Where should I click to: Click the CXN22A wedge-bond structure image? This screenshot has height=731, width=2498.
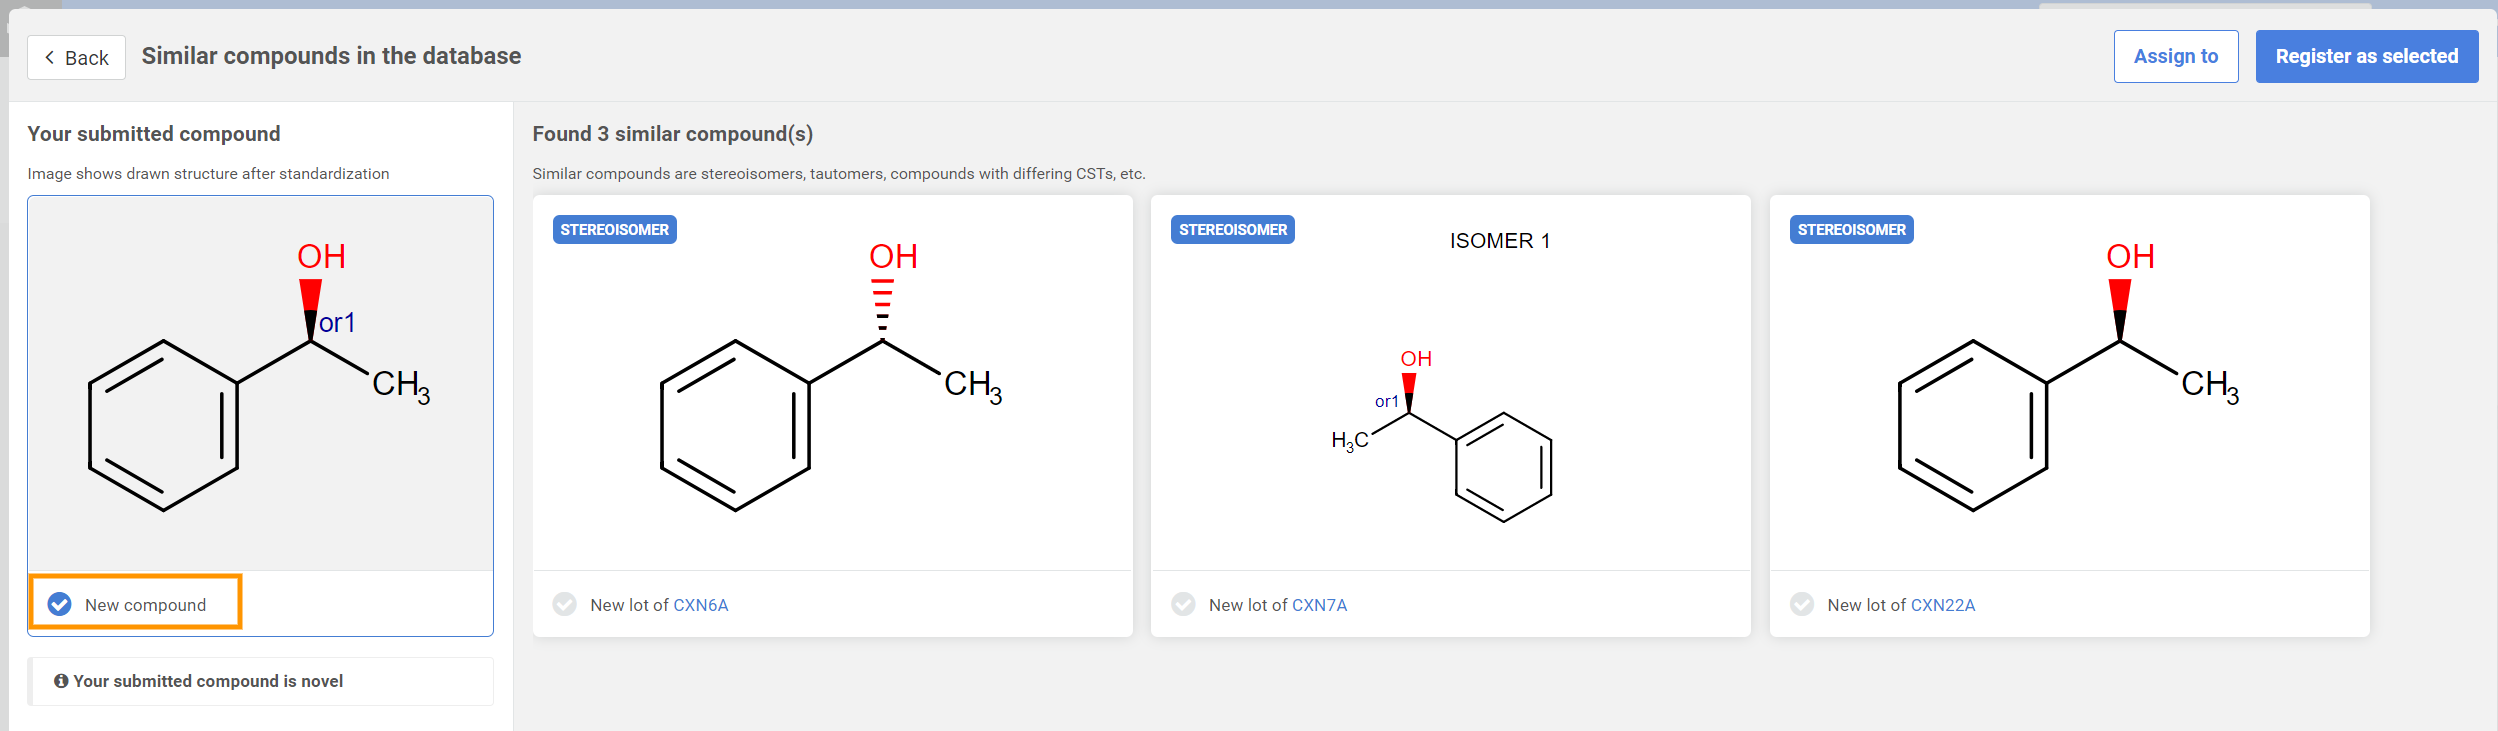point(2068,383)
